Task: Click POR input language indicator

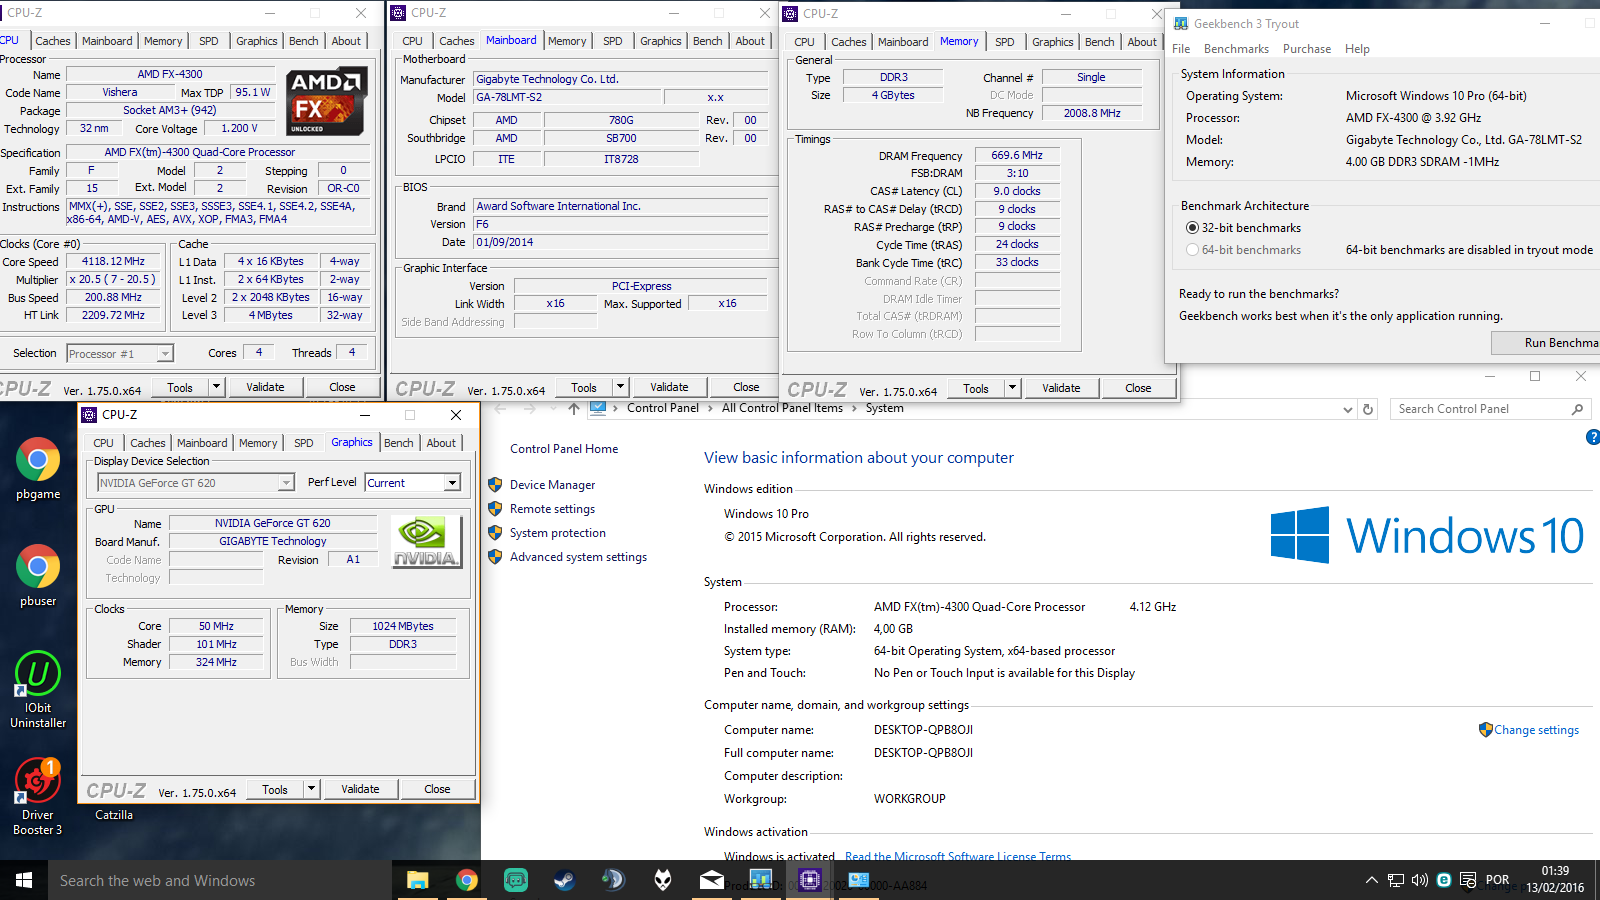Action: pos(1498,880)
